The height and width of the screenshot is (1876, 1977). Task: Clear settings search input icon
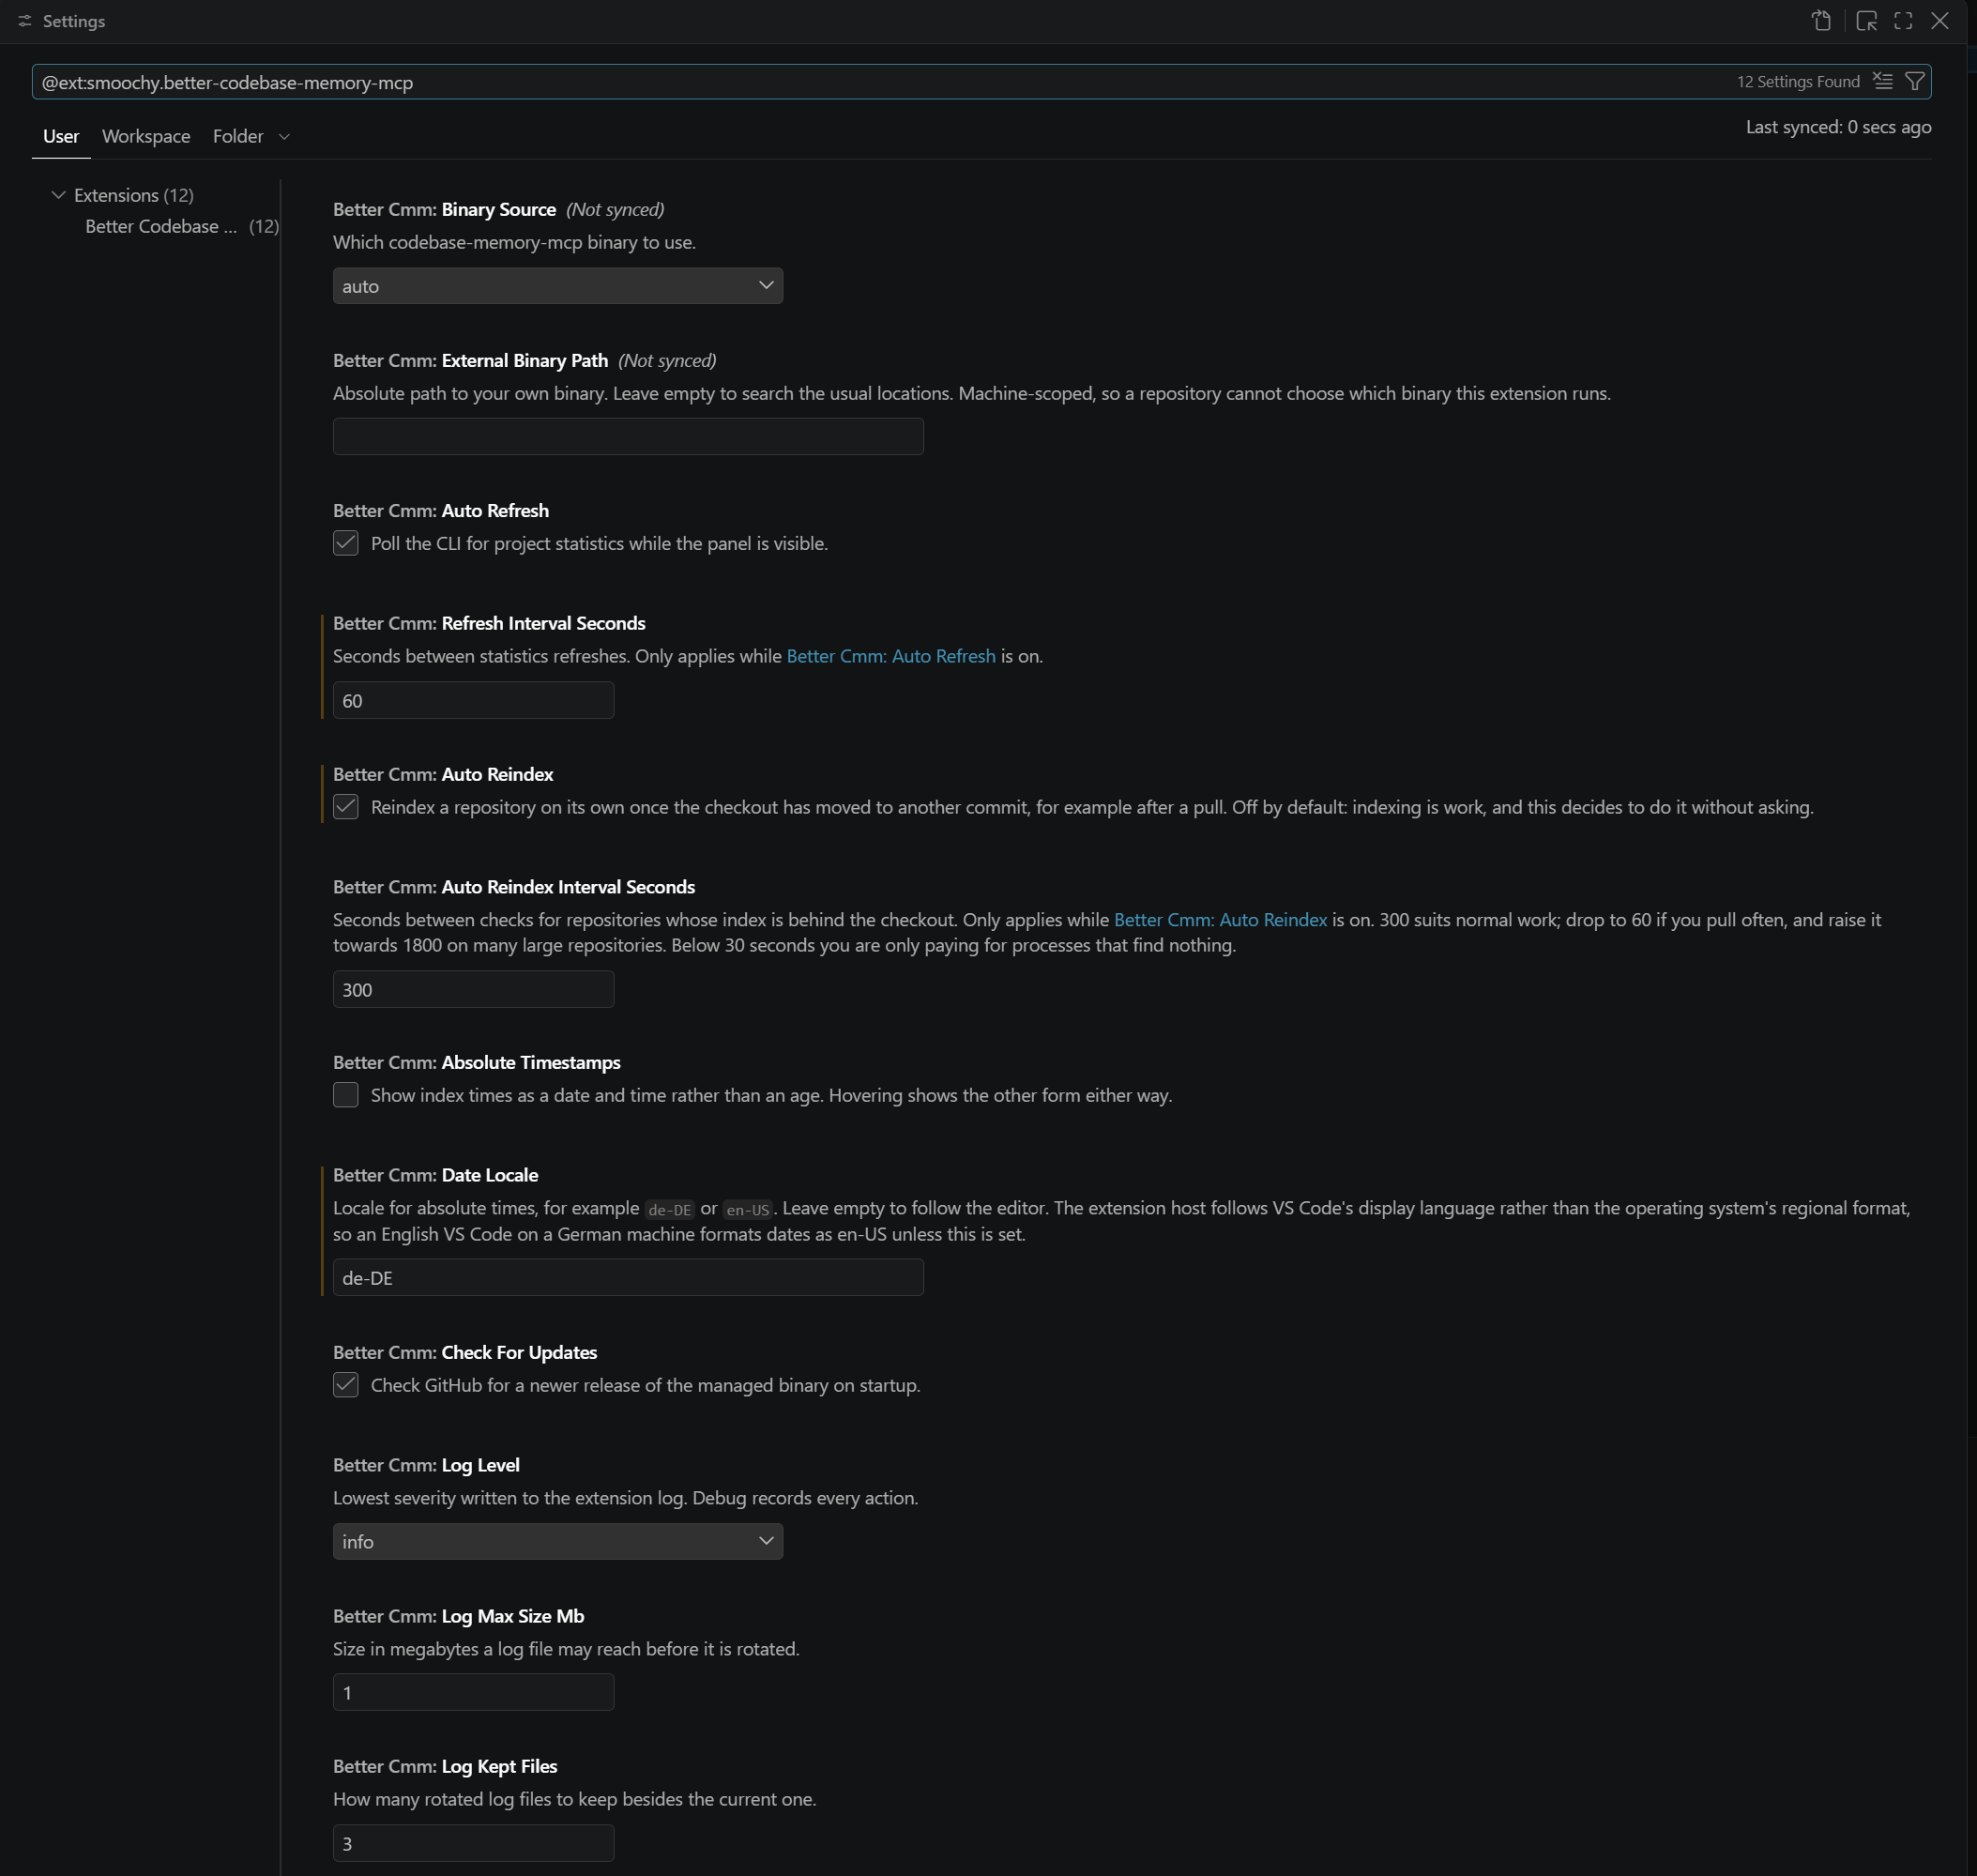point(1883,81)
